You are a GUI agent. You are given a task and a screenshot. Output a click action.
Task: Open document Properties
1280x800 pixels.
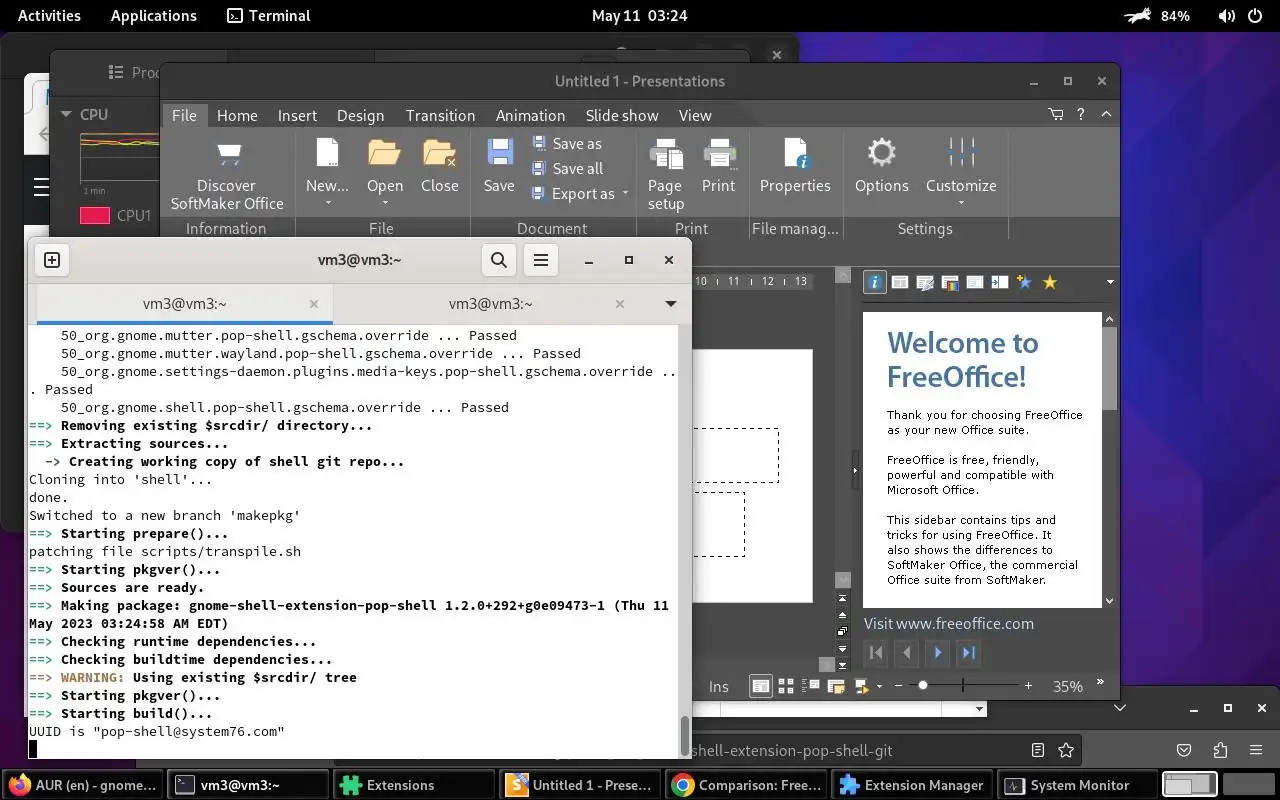[795, 165]
